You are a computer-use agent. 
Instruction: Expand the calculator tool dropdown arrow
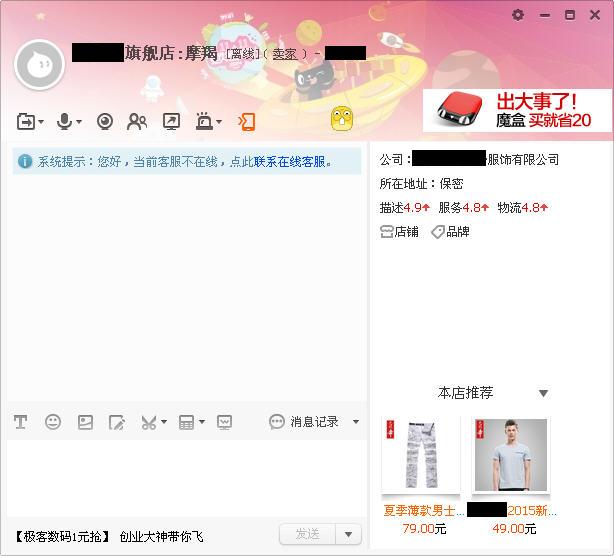click(202, 422)
